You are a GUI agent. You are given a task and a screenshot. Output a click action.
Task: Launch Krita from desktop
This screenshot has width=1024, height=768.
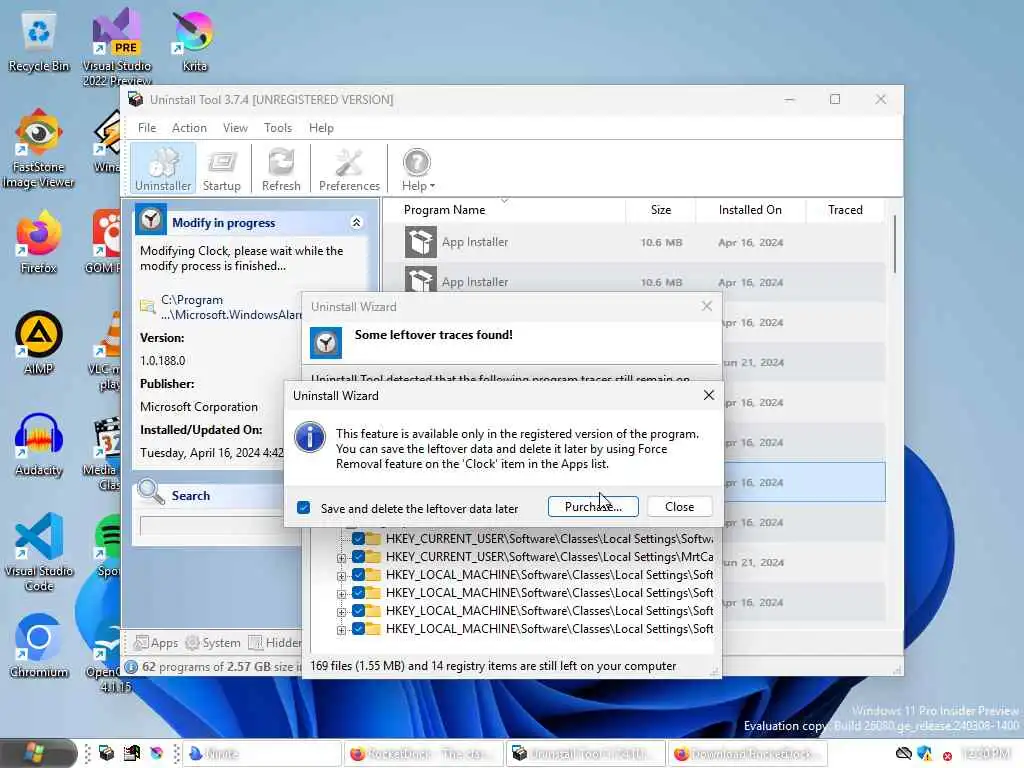[194, 40]
